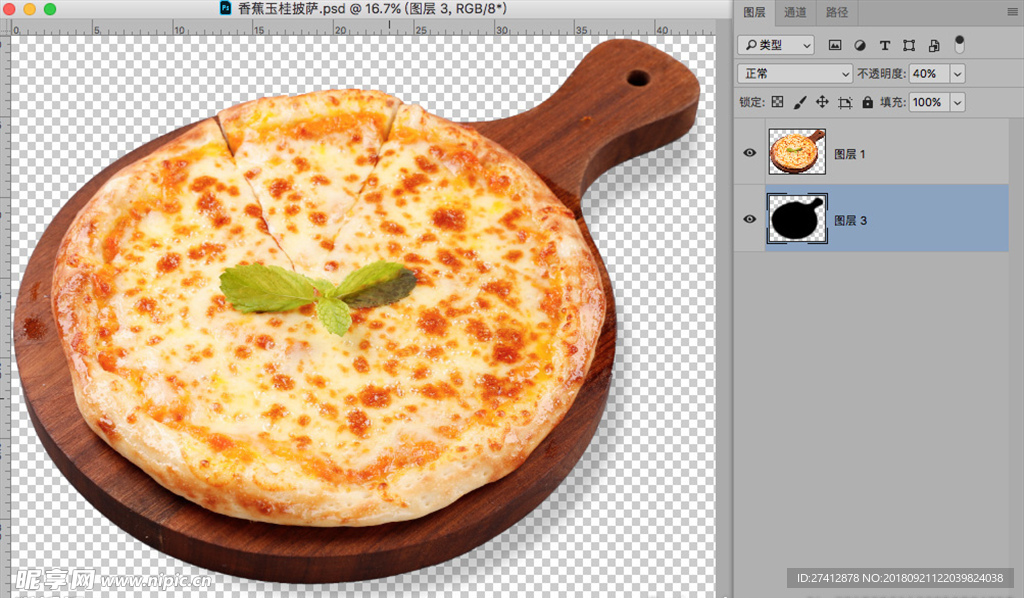
Task: Filter layers by smart object type
Action: (x=934, y=45)
